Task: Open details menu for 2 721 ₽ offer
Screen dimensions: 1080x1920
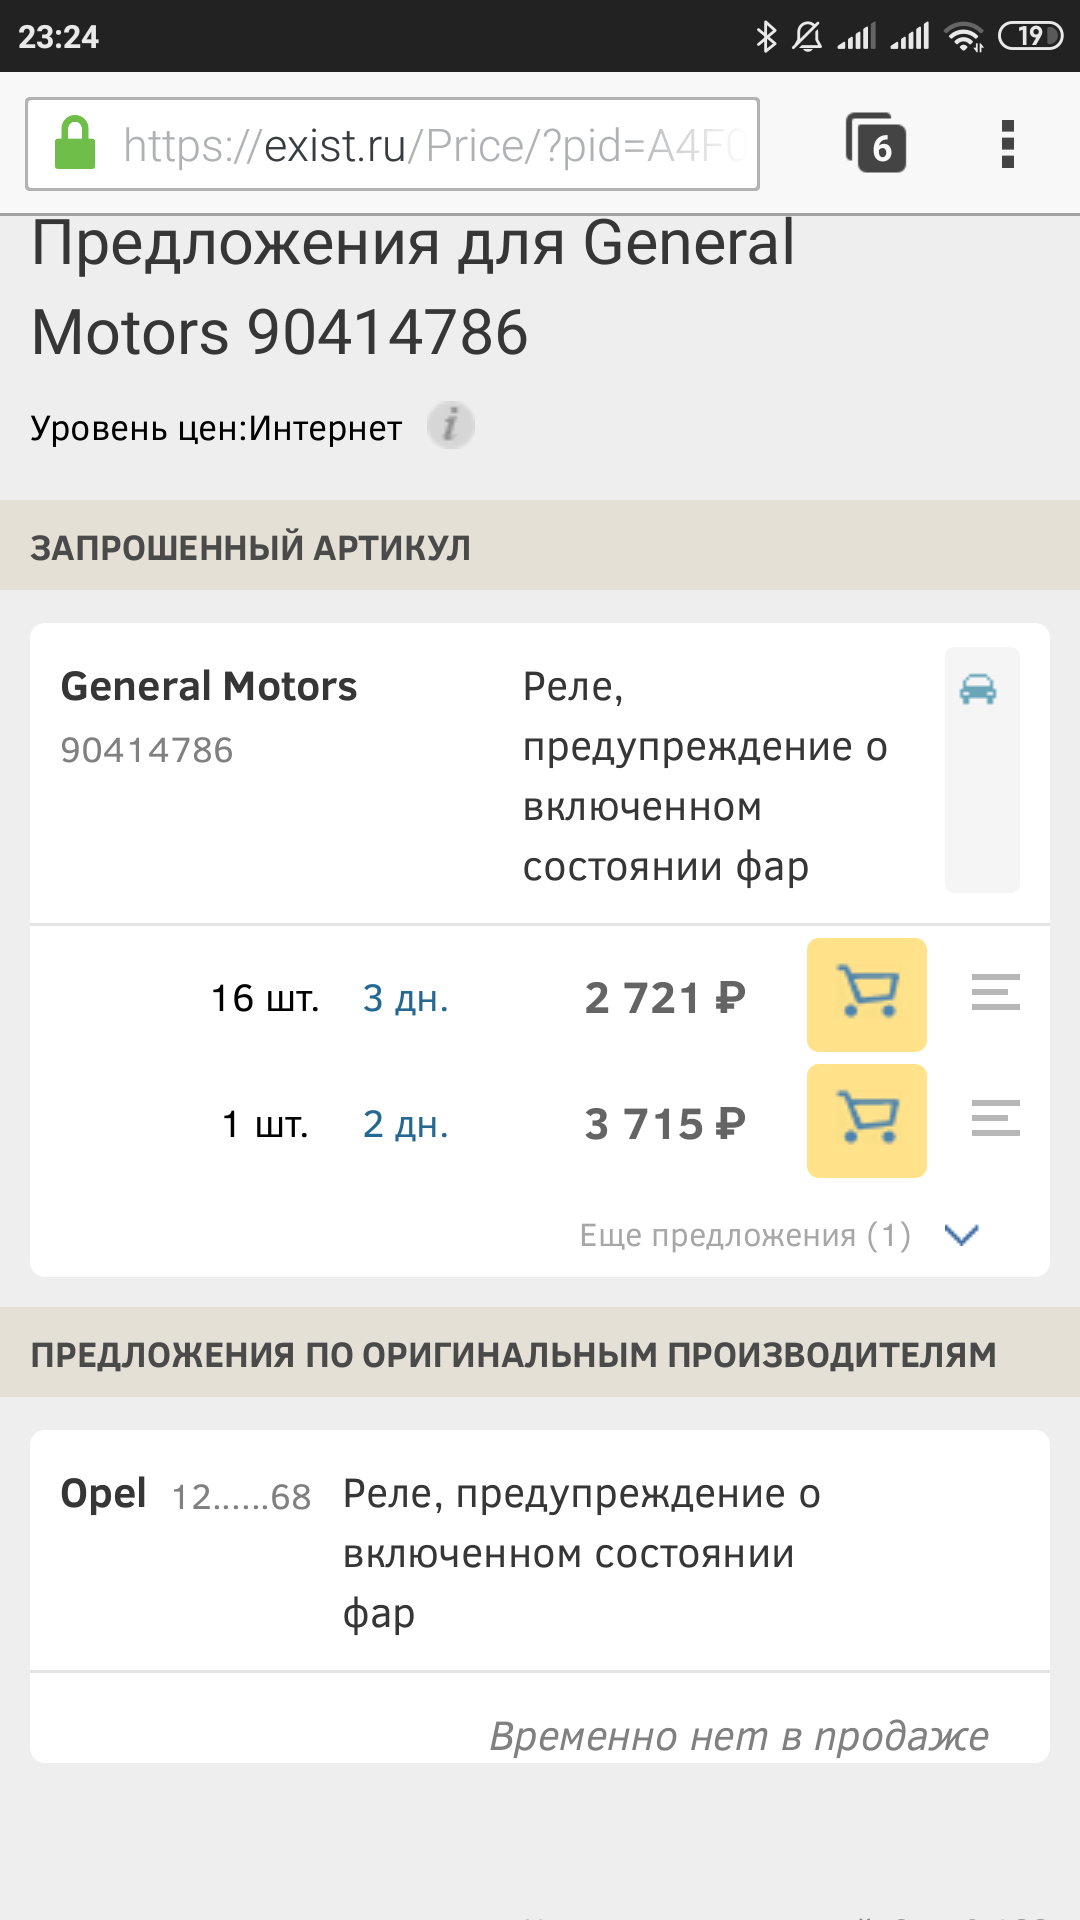Action: click(x=995, y=993)
